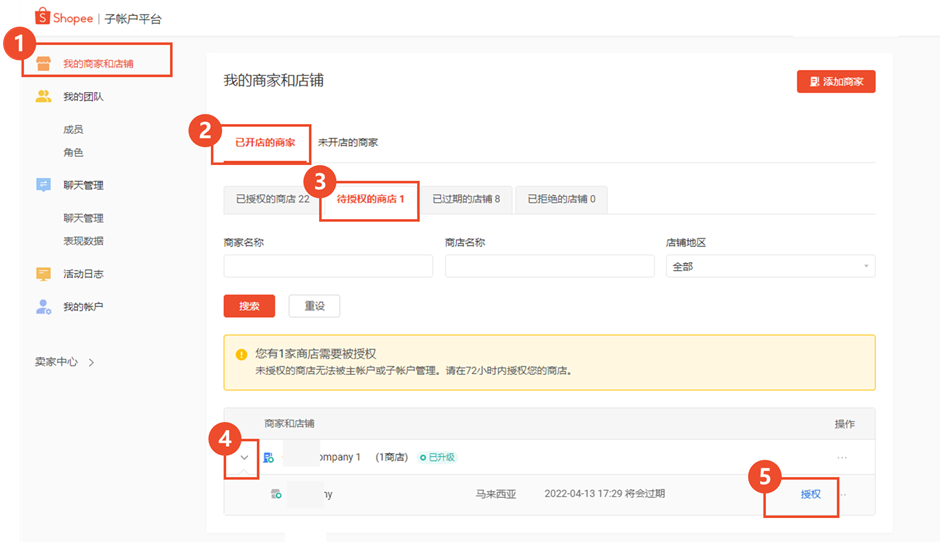Click the 授权 link for the shop

[810, 494]
